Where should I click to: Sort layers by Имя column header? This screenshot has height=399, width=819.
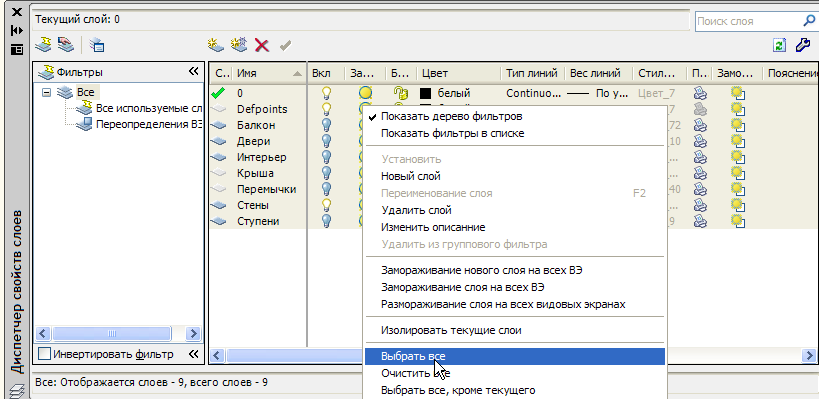pyautogui.click(x=269, y=74)
